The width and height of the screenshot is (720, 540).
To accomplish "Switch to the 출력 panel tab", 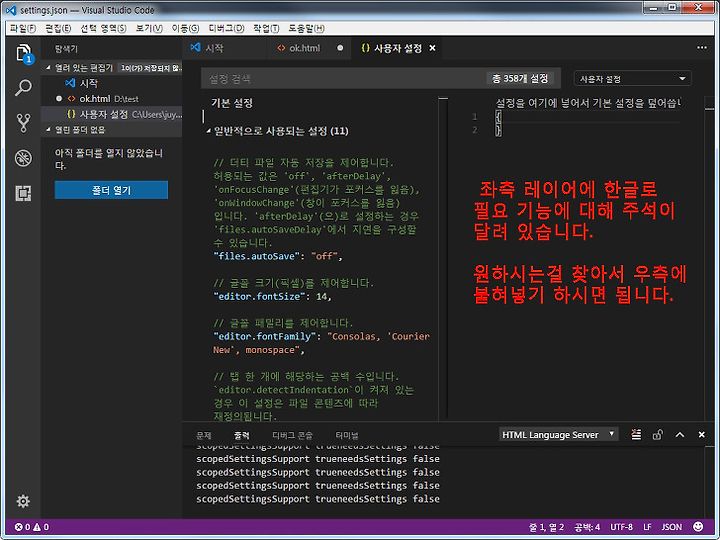I will point(242,435).
